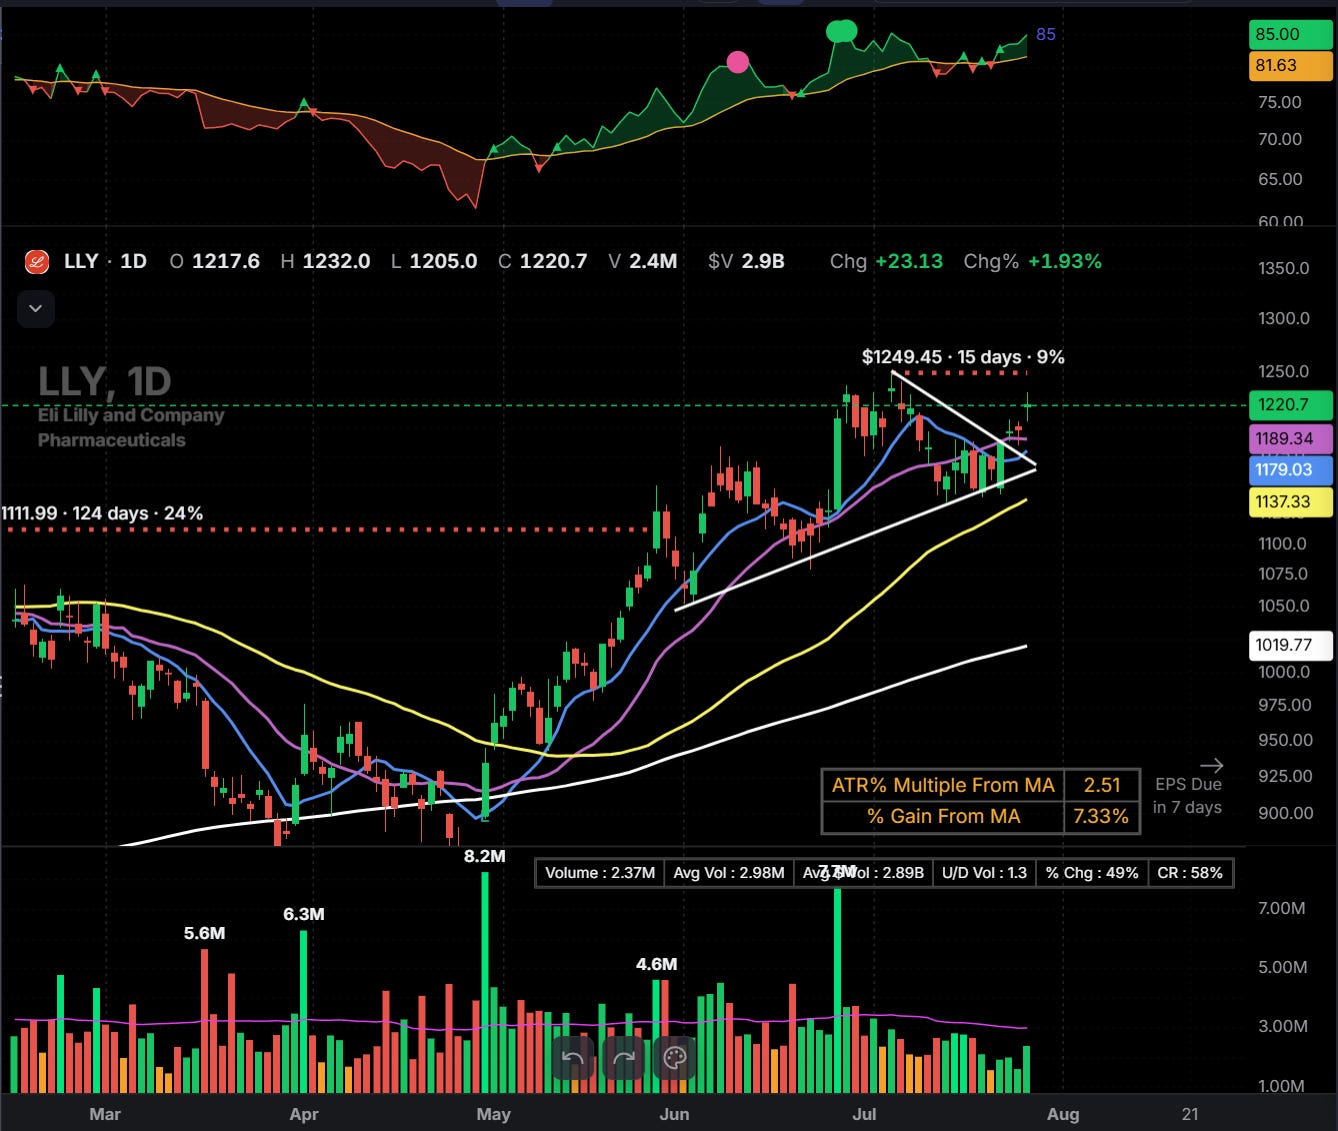Click the $V 2.9B dollar volume value
The image size is (1338, 1131).
pyautogui.click(x=746, y=261)
